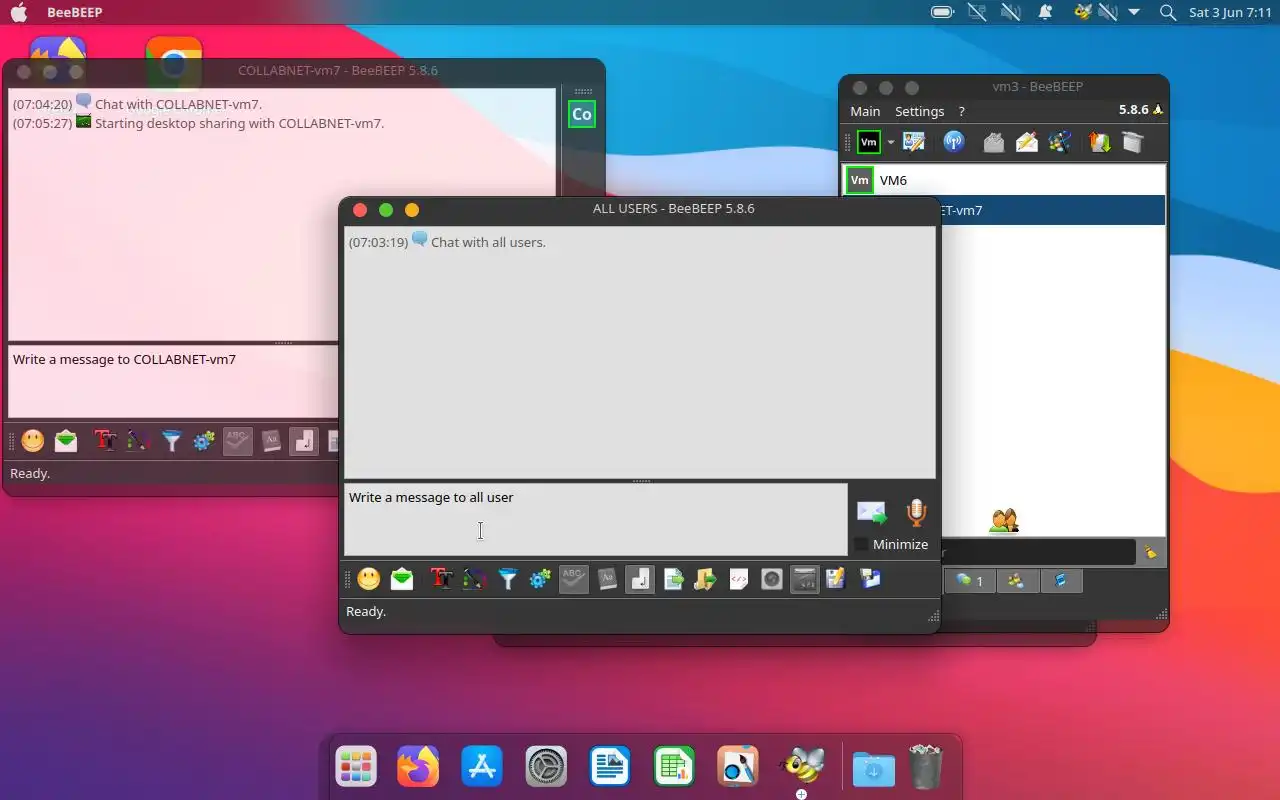Open emoticons in COLLABNET-vm7 chat toolbar
The image size is (1280, 800).
pos(33,441)
